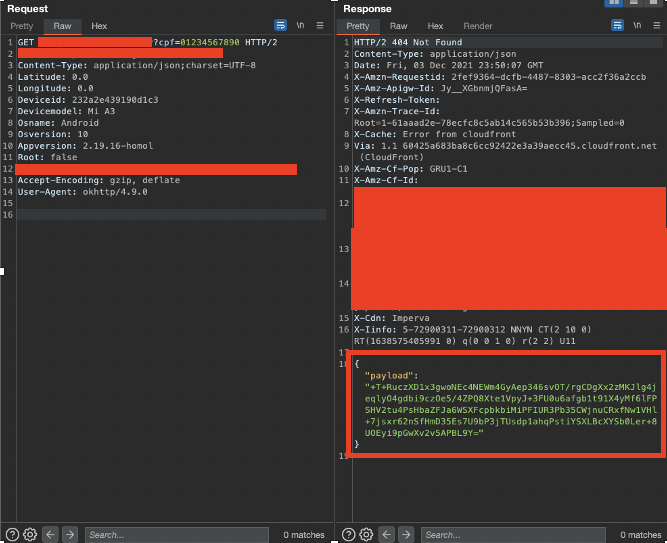Viewport: 667px width, 543px height.
Task: Open the Response panel hamburger menu
Action: point(657,26)
